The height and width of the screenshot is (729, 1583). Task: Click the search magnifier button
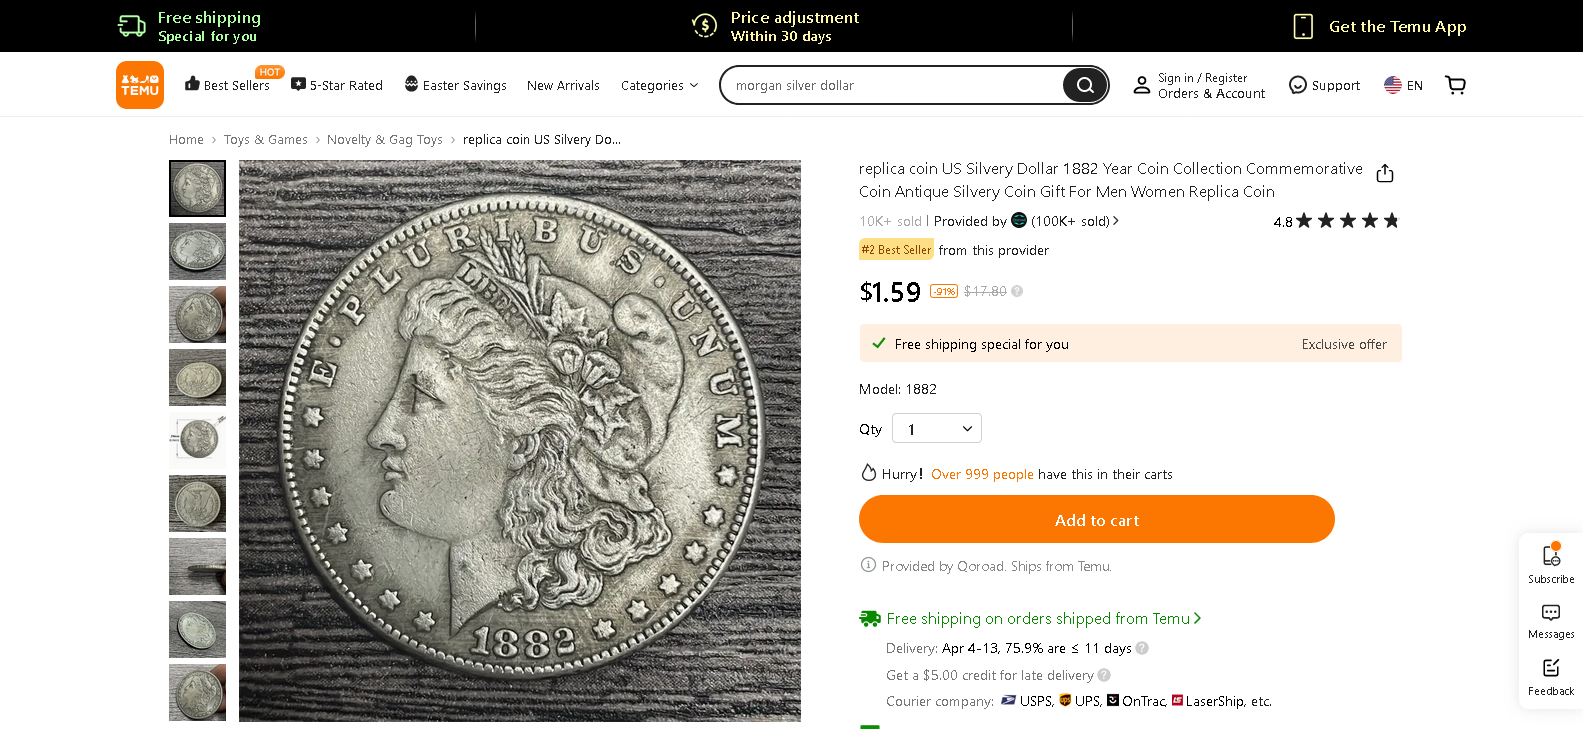(x=1085, y=85)
